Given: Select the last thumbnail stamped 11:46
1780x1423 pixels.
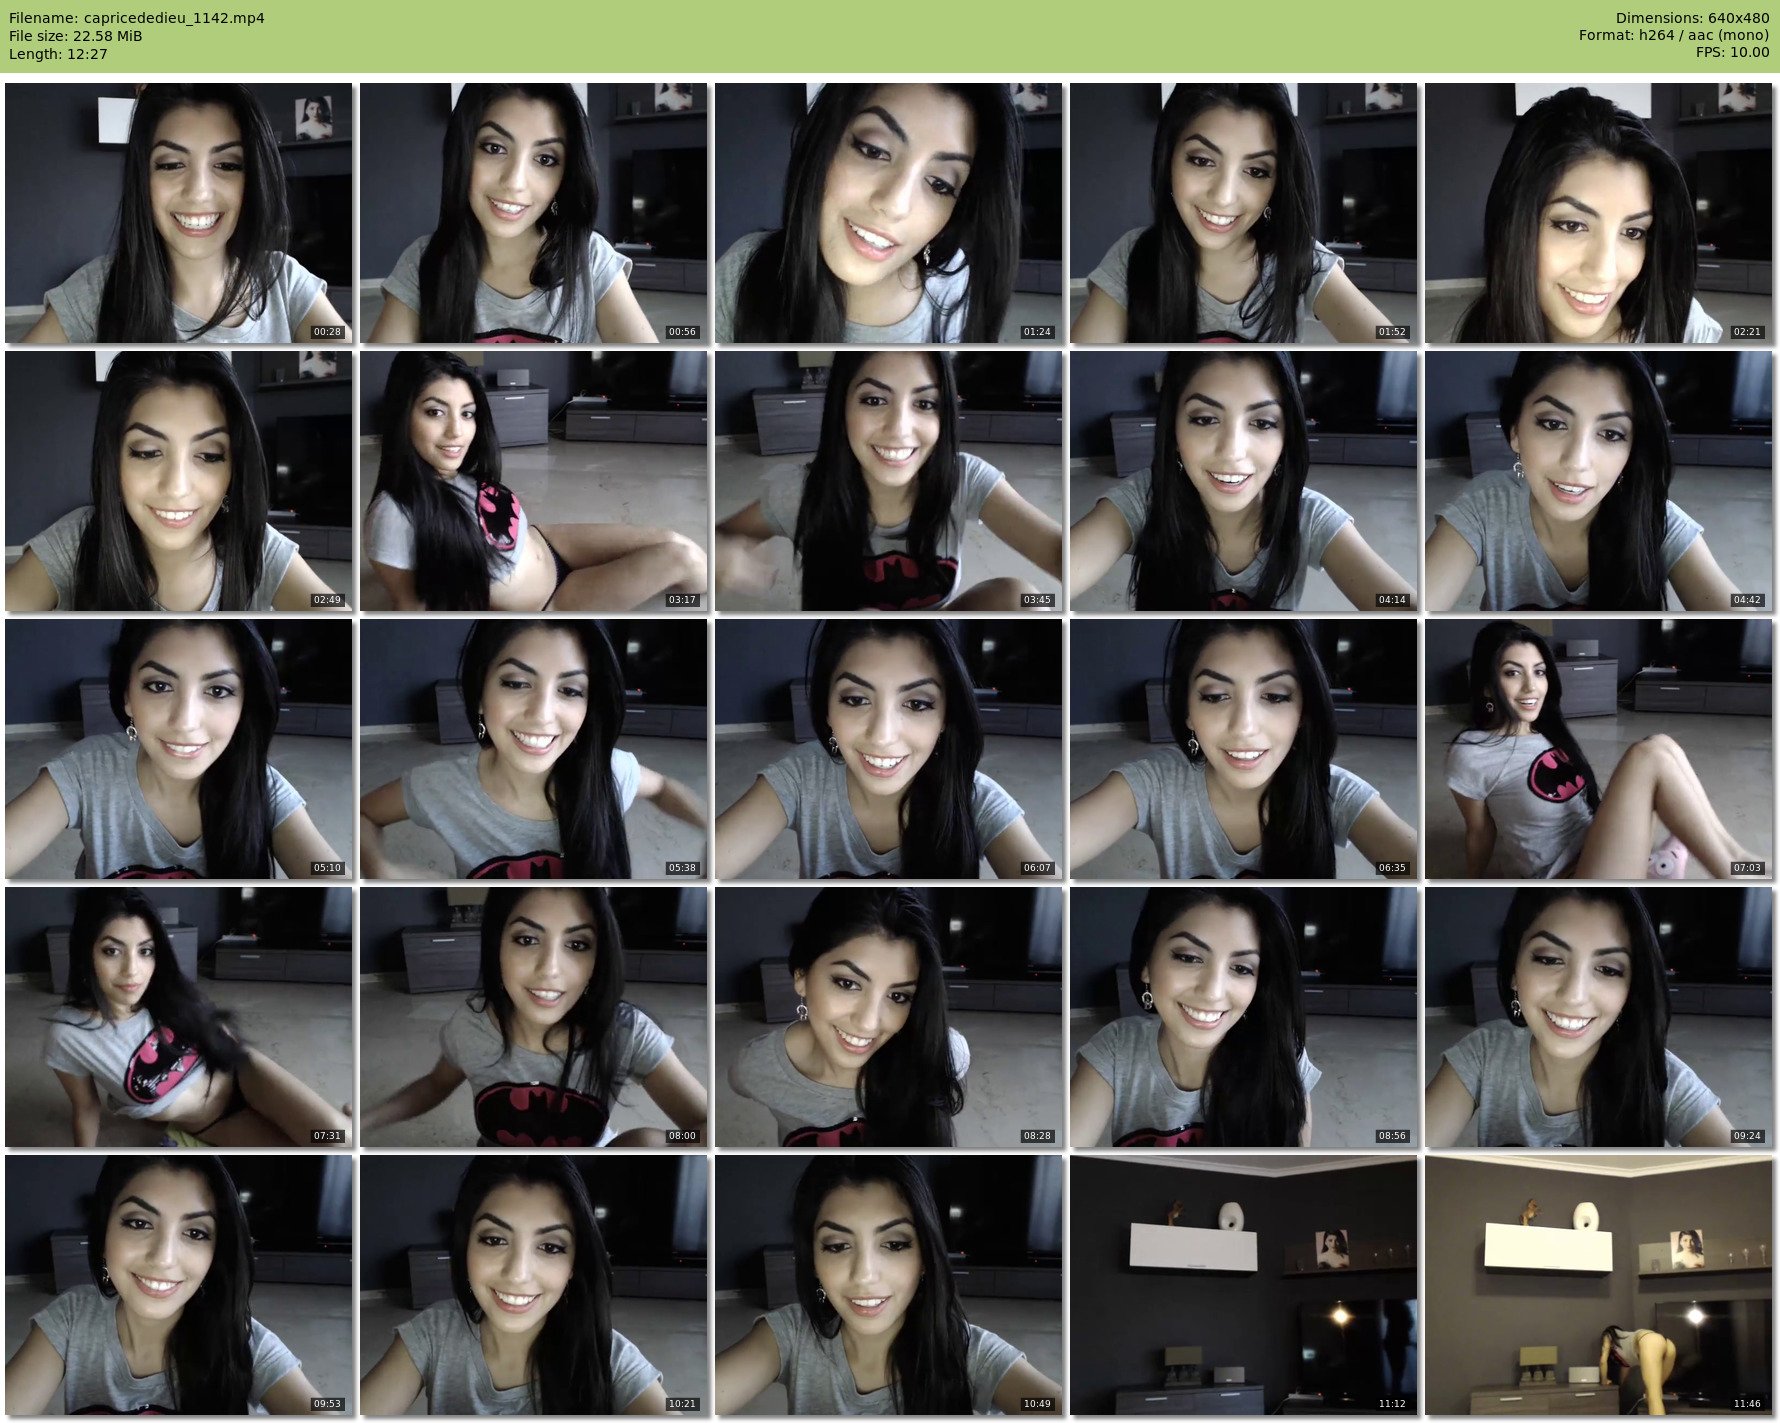Looking at the screenshot, I should click(x=1598, y=1285).
